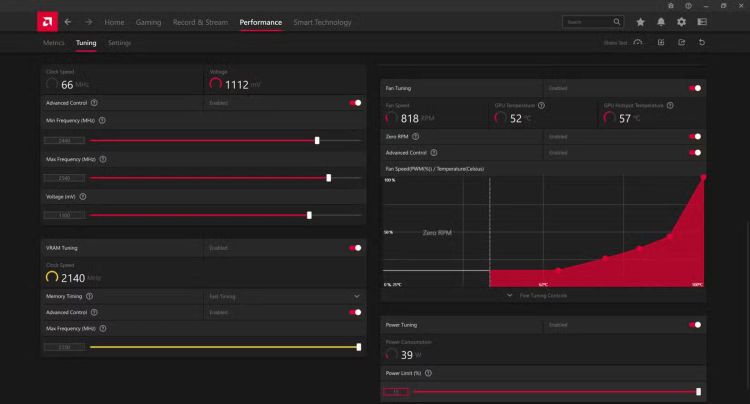Viewport: 750px width, 404px height.
Task: Disable GPU Advanced Control toggle under Voltage
Action: 355,103
